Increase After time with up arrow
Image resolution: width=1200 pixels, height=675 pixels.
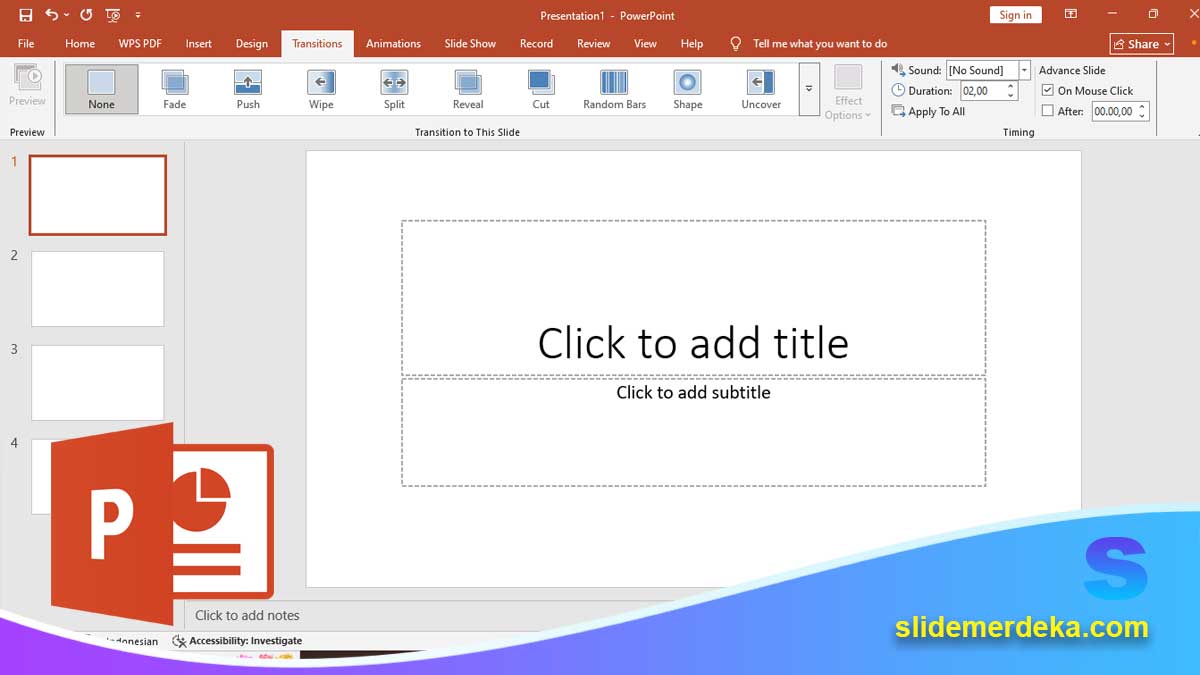pyautogui.click(x=1142, y=107)
